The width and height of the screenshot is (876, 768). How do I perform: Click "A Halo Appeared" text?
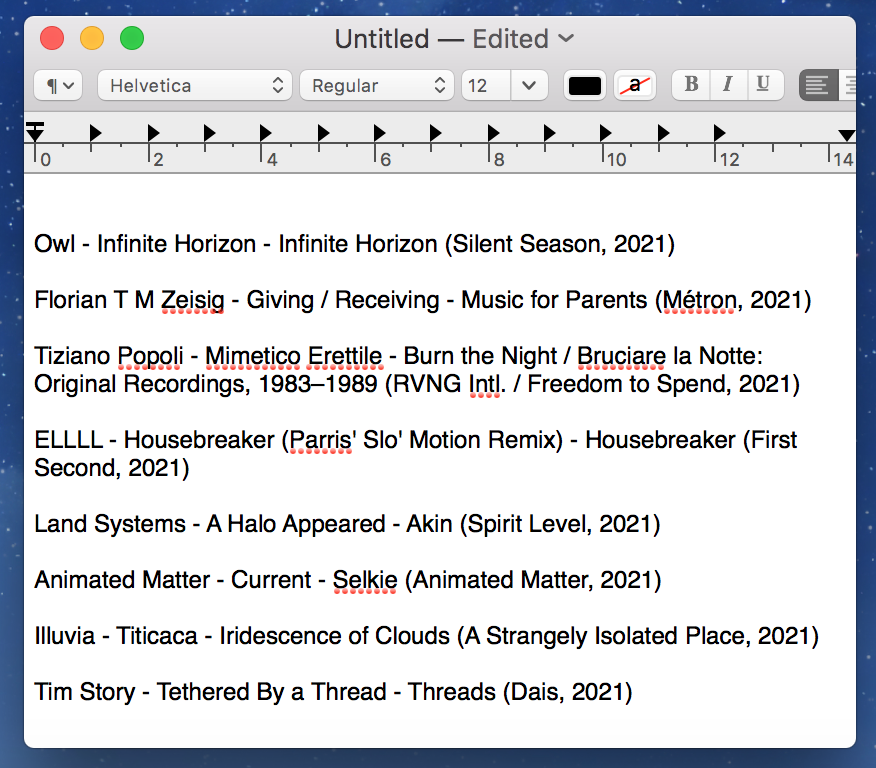296,524
